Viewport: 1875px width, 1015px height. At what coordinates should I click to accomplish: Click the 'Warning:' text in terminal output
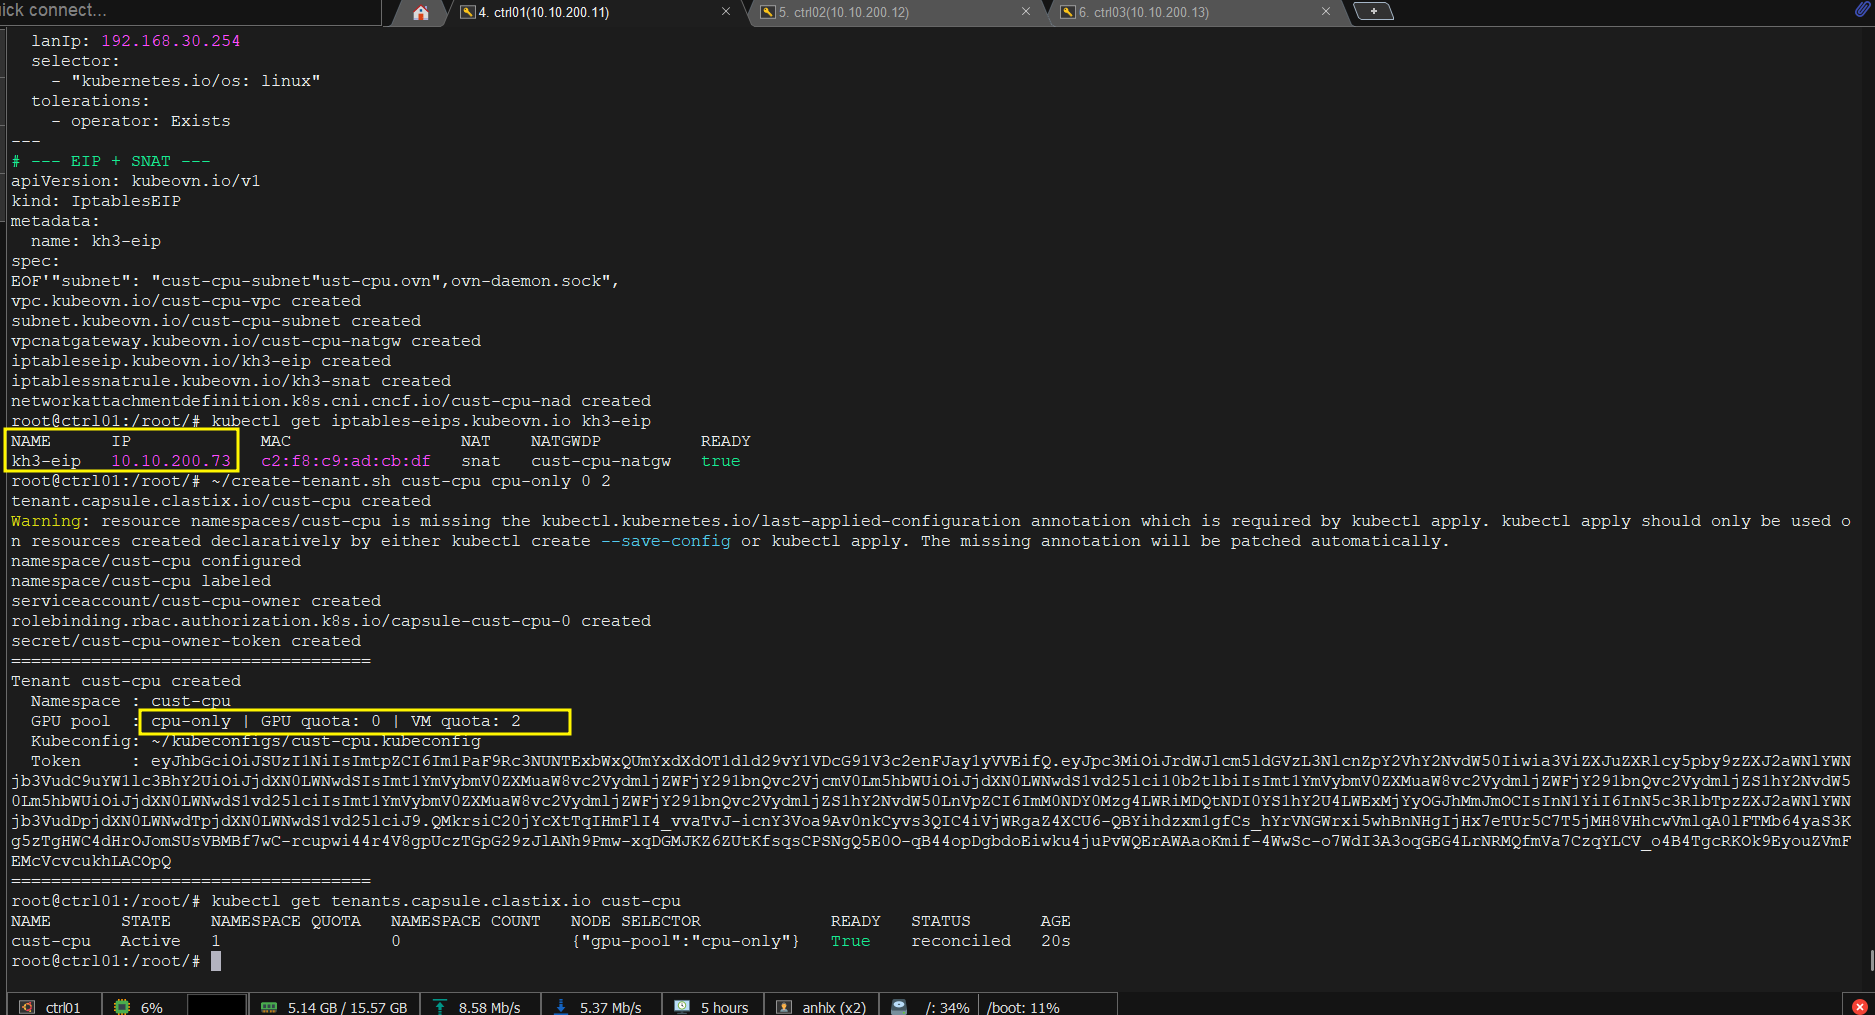tap(51, 521)
